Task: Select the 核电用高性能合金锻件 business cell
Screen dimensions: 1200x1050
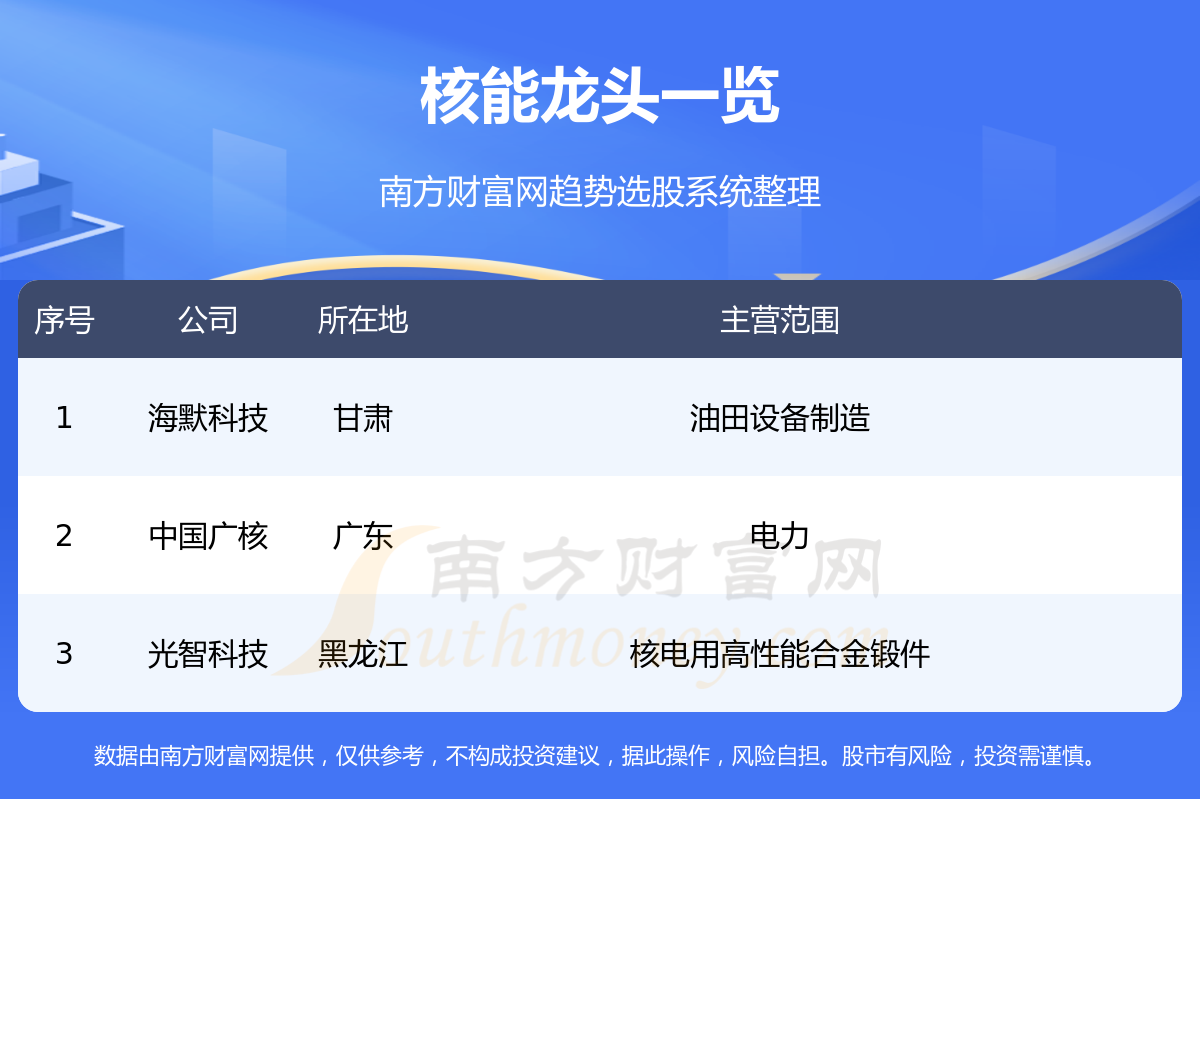Action: click(780, 653)
